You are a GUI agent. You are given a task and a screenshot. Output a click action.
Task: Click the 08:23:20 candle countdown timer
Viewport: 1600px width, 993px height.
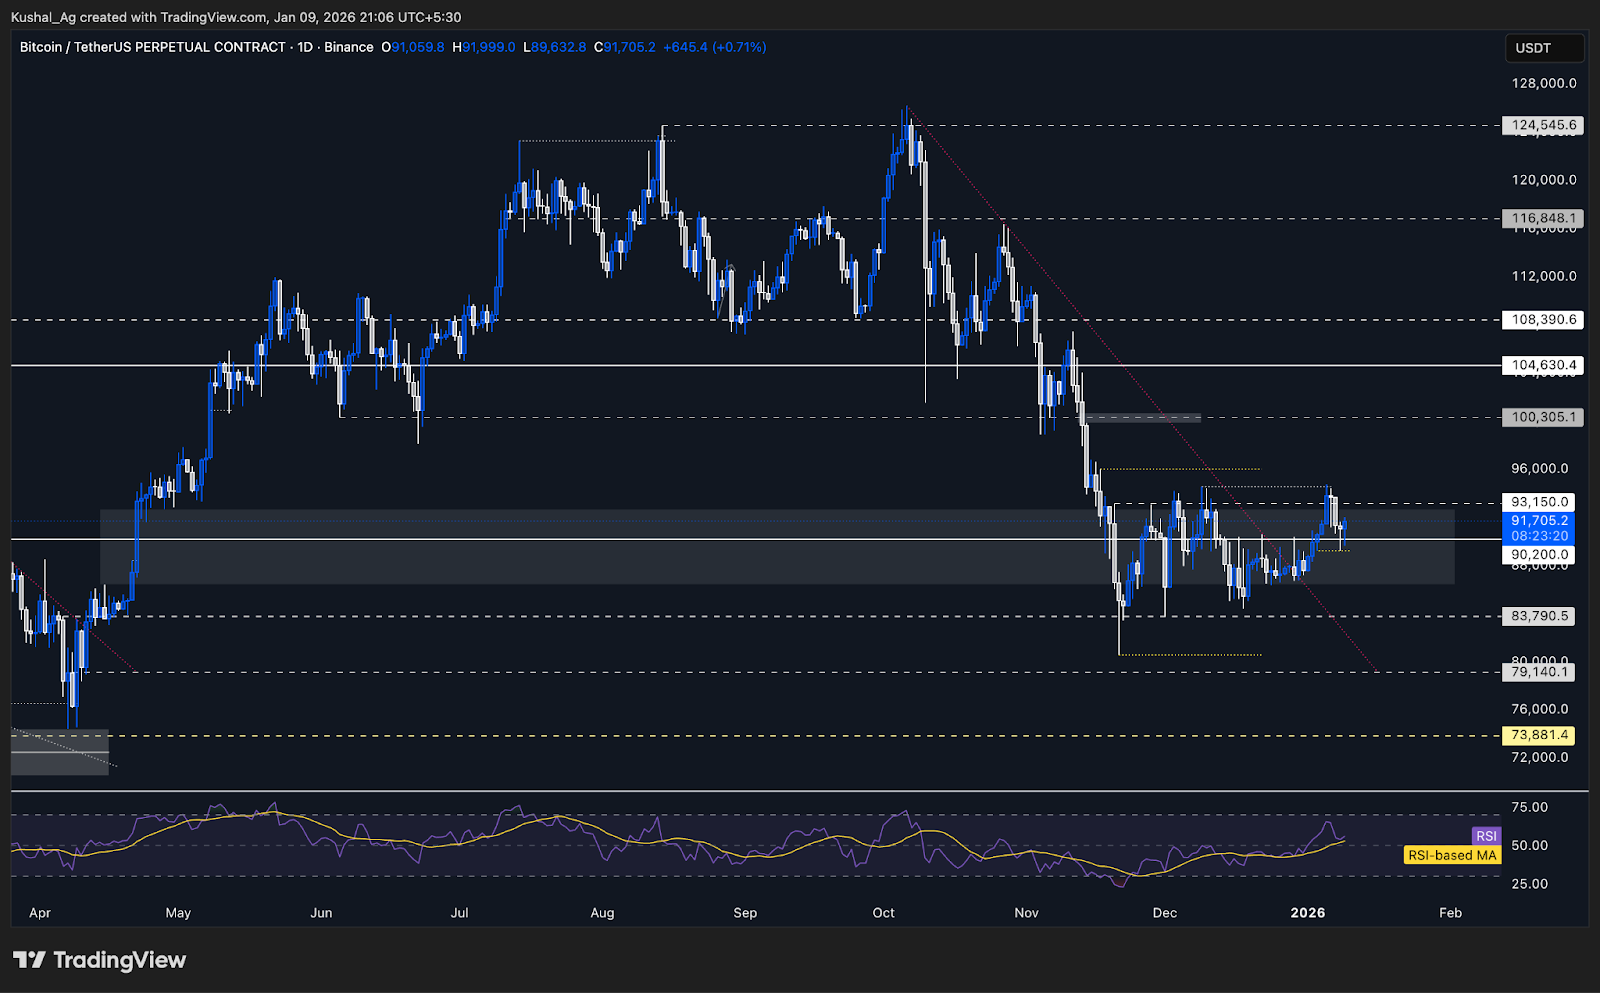click(1541, 535)
